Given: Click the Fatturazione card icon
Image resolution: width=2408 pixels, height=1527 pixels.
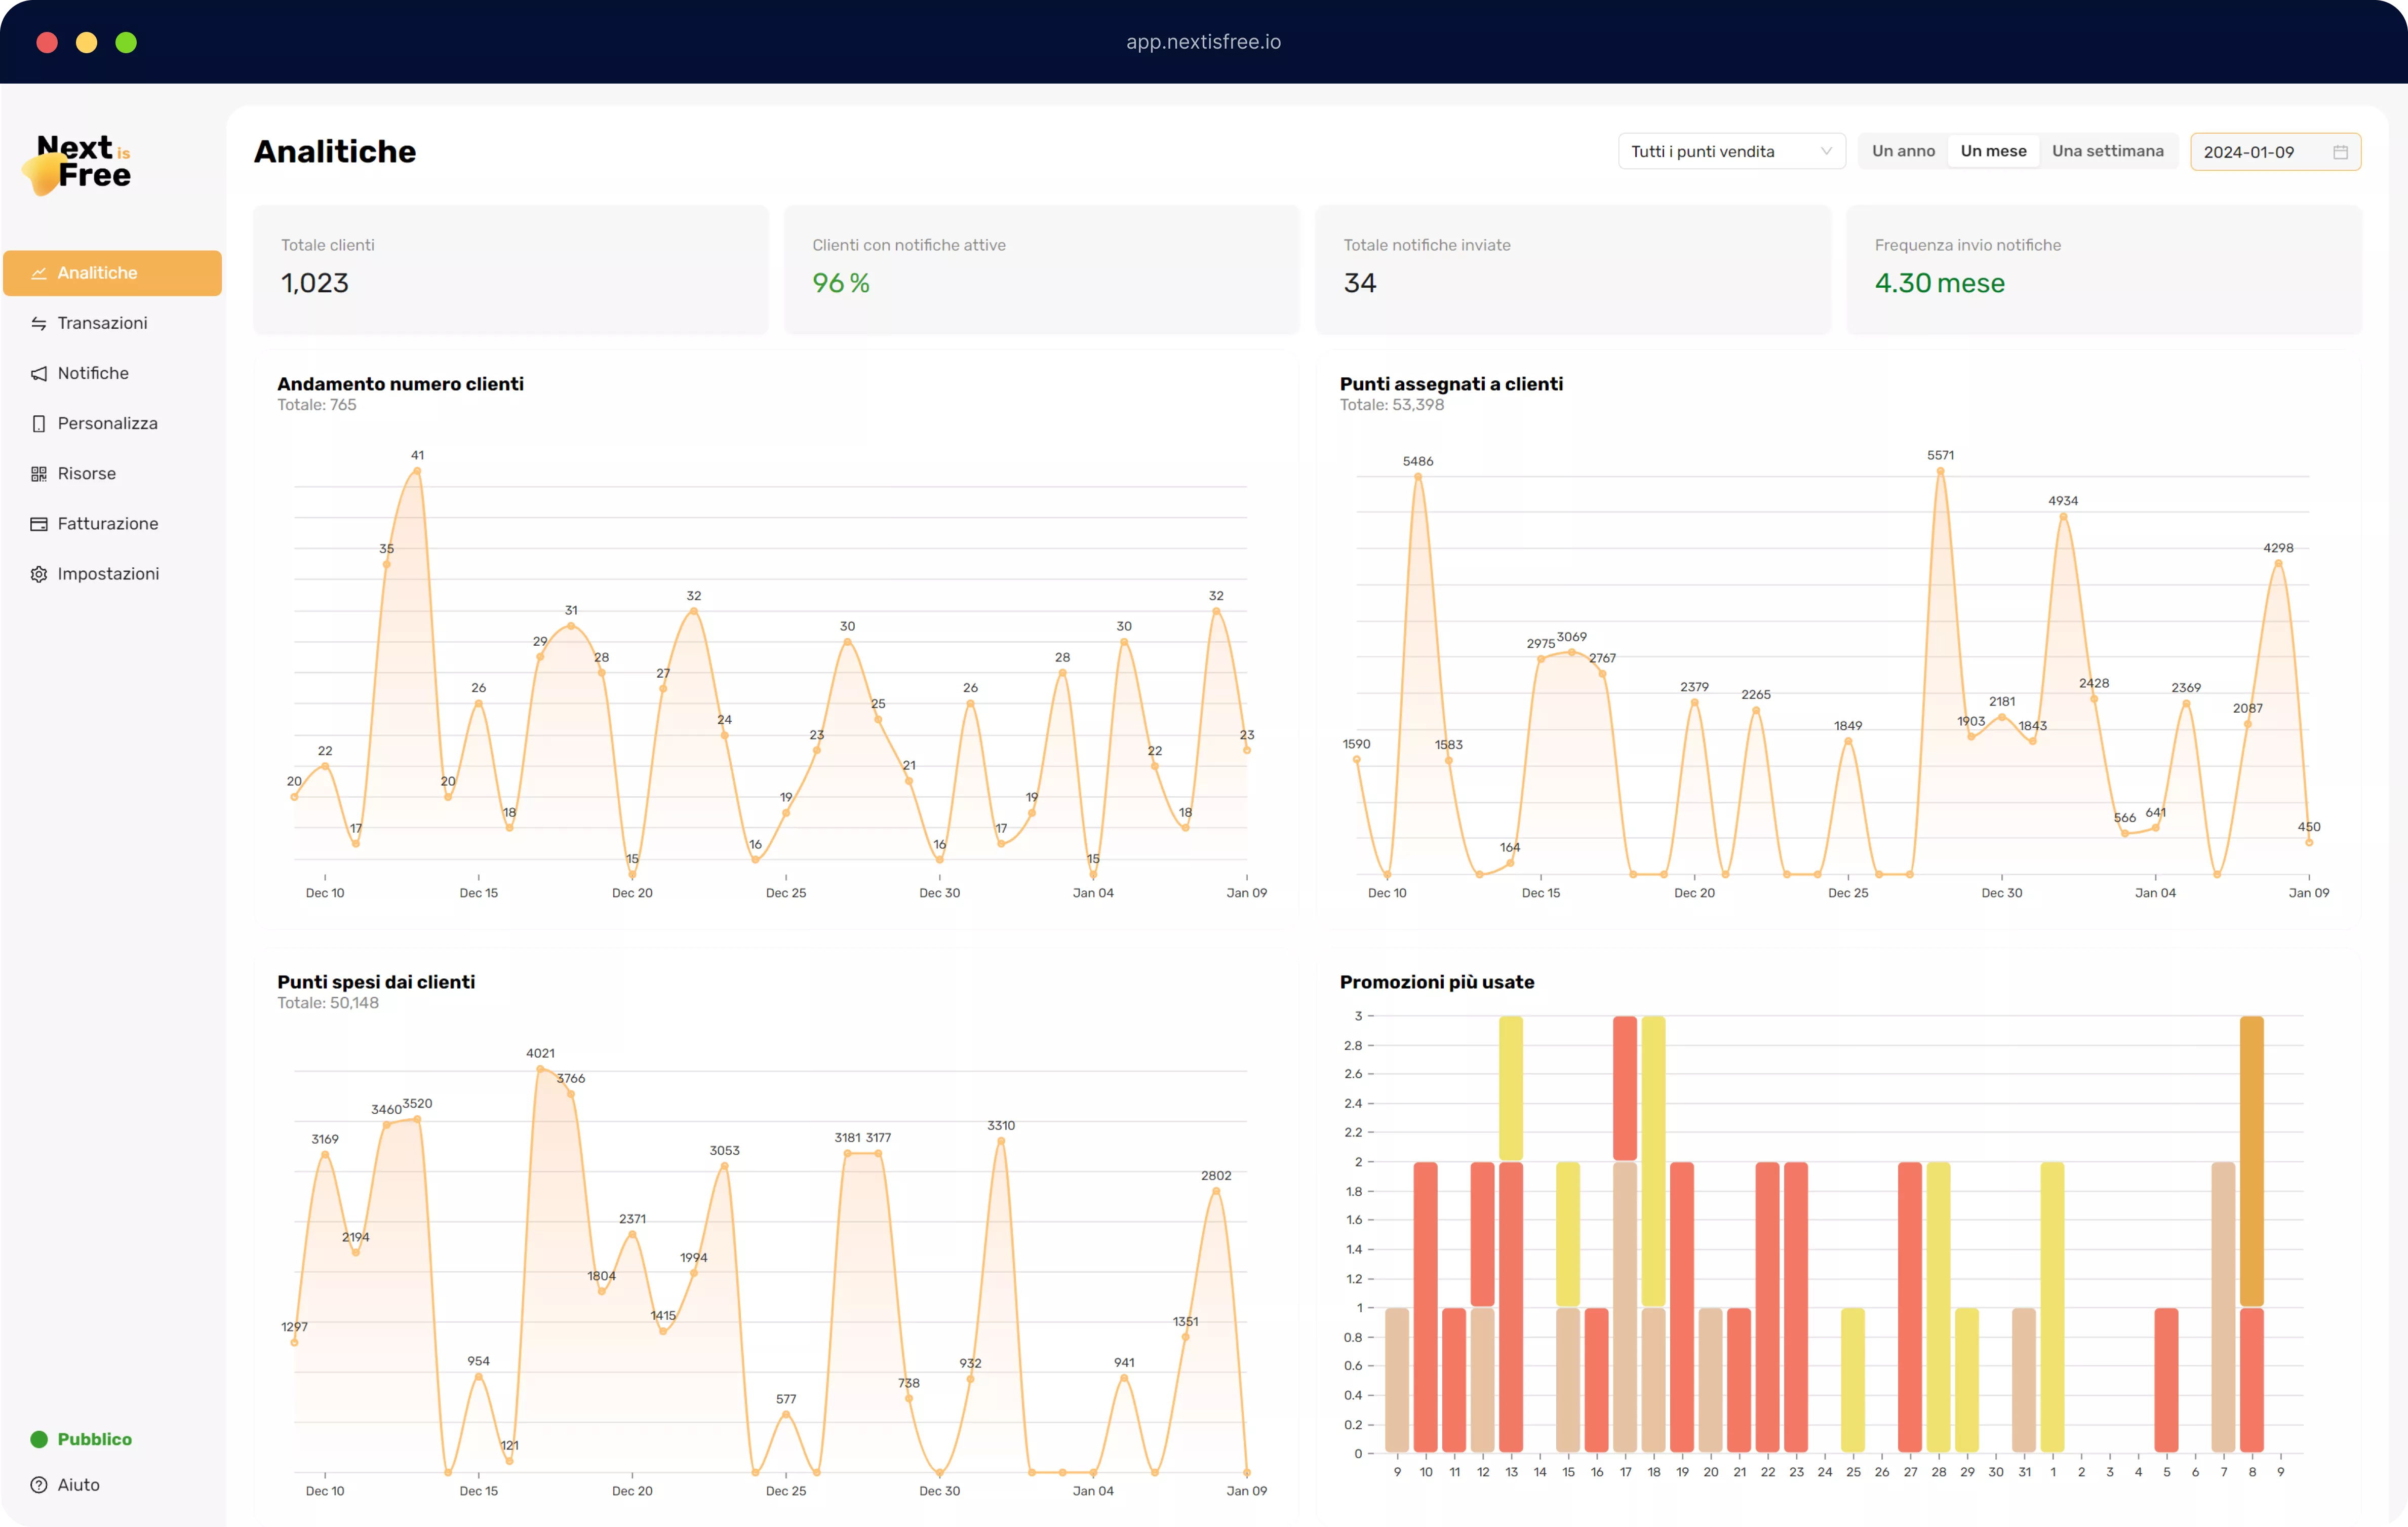Looking at the screenshot, I should click(39, 523).
